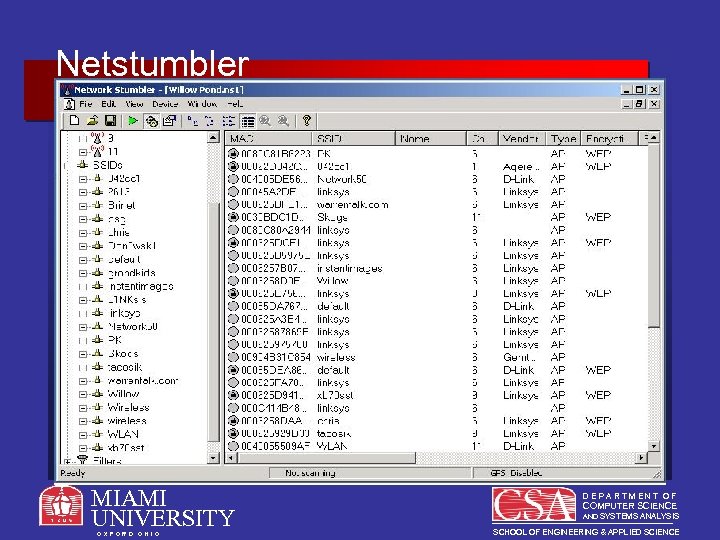The image size is (720, 540).
Task: Select the xb7Dsst item in the tree
Action: coord(126,448)
